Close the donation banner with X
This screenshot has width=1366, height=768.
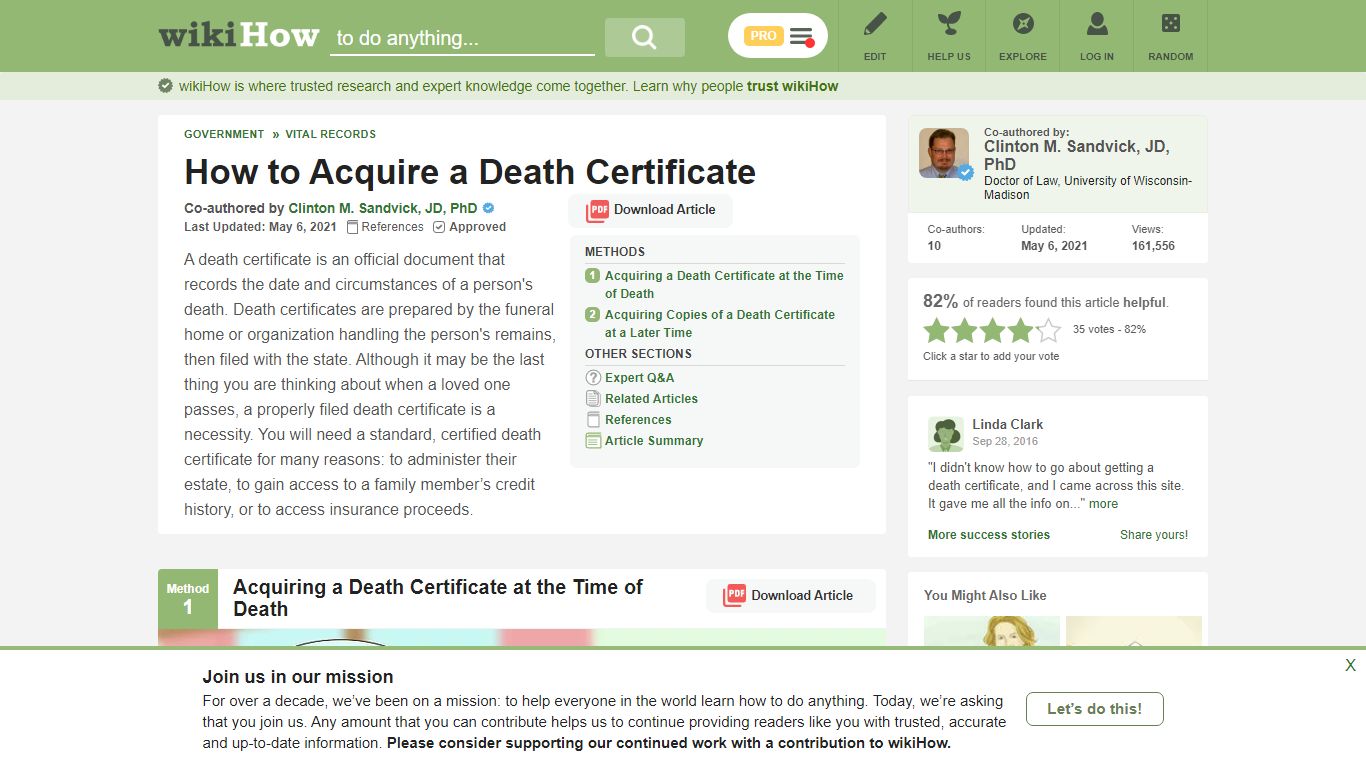point(1350,665)
